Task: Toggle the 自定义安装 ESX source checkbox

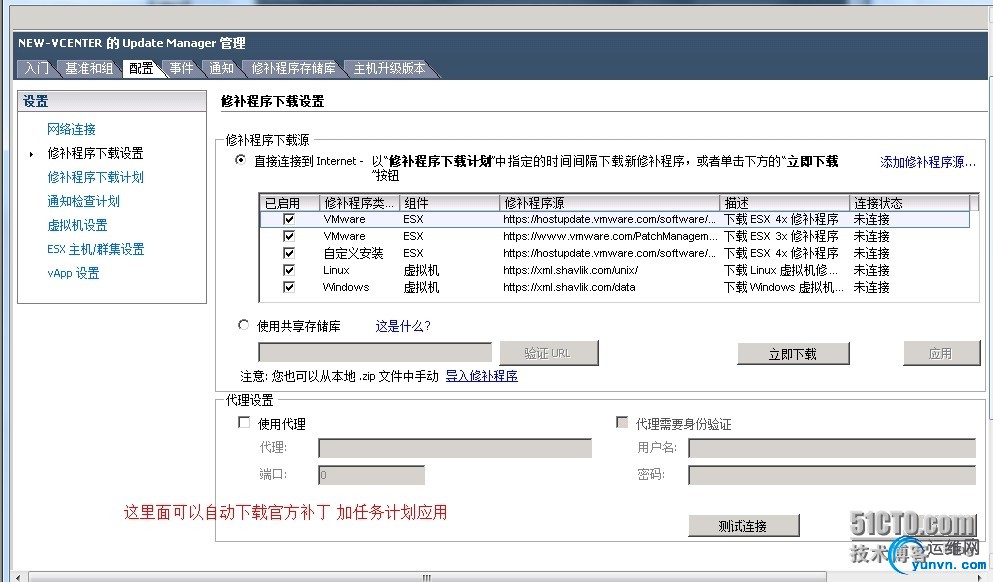Action: click(289, 253)
